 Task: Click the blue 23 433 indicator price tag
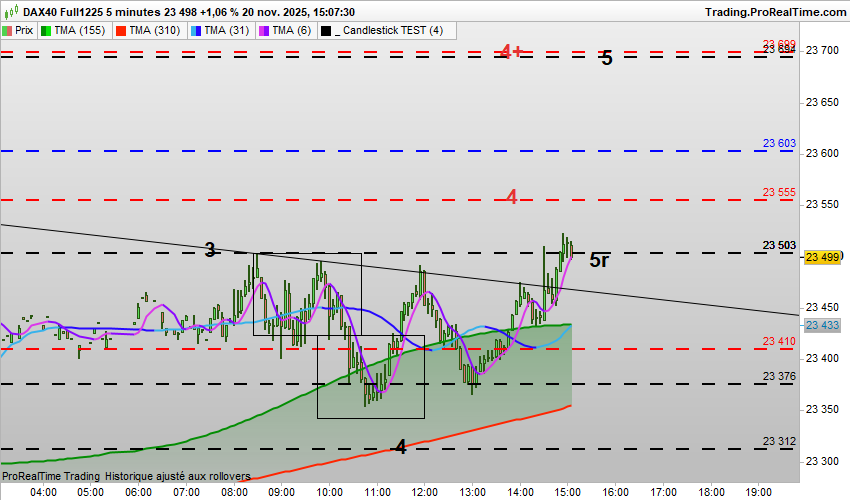(x=822, y=325)
